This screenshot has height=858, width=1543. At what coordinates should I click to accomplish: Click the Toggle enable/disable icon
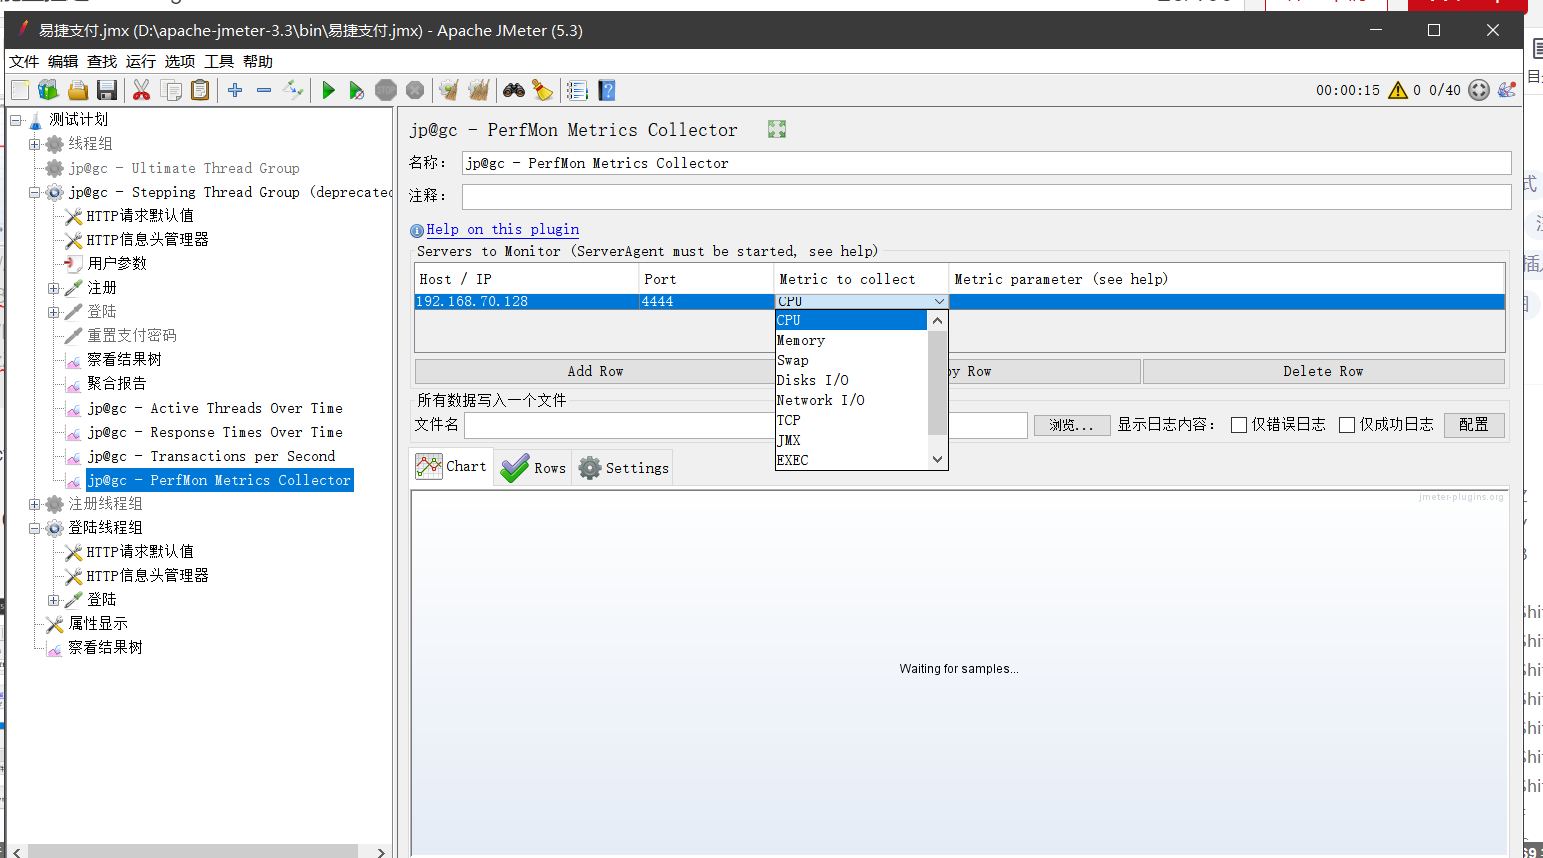(x=293, y=90)
